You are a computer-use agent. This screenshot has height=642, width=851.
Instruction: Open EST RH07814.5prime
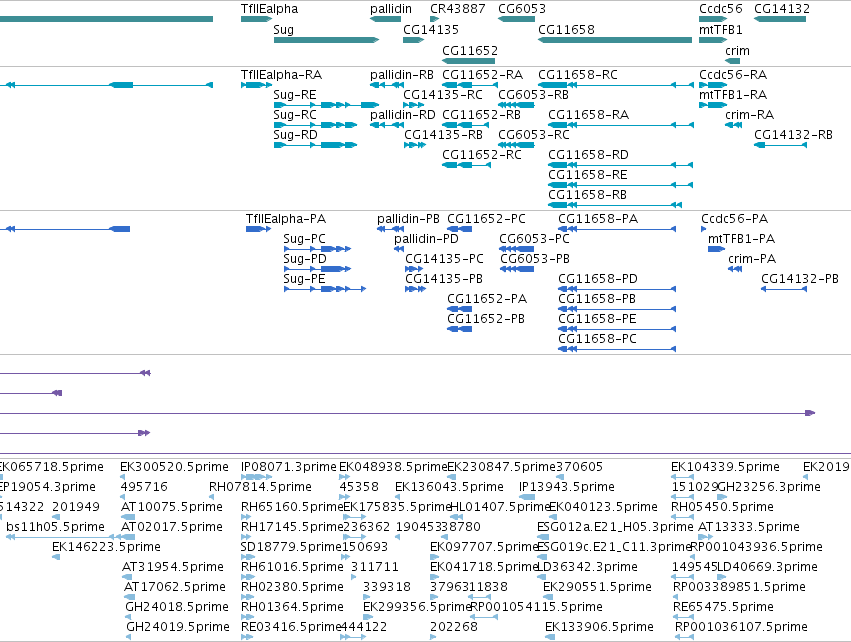tap(261, 487)
